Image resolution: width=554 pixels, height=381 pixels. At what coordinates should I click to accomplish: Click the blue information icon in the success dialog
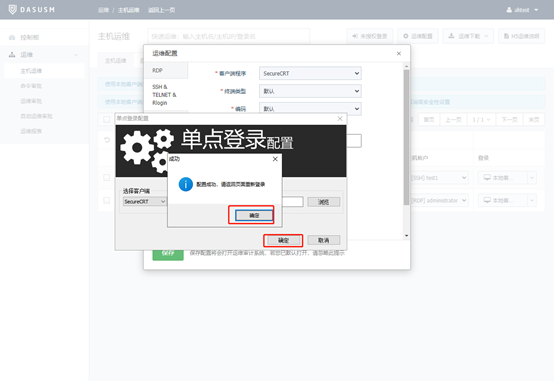pyautogui.click(x=185, y=184)
